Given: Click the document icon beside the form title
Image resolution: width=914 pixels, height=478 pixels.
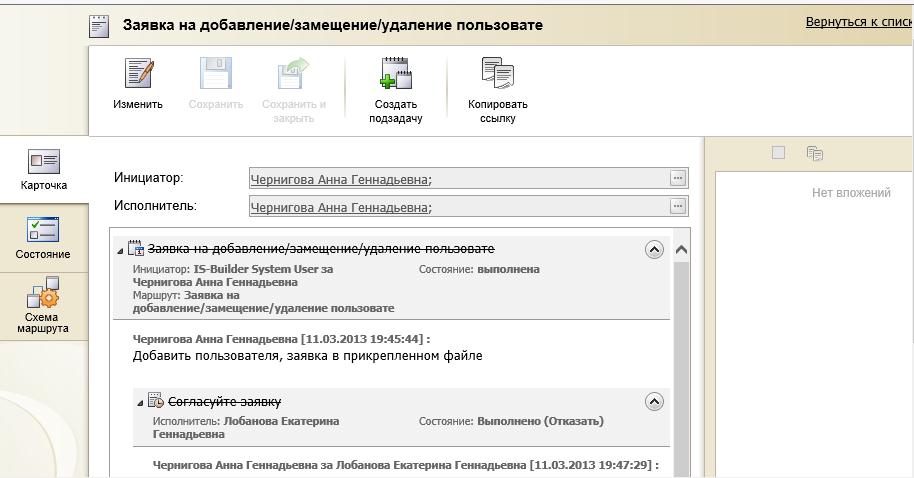Looking at the screenshot, I should coord(100,26).
